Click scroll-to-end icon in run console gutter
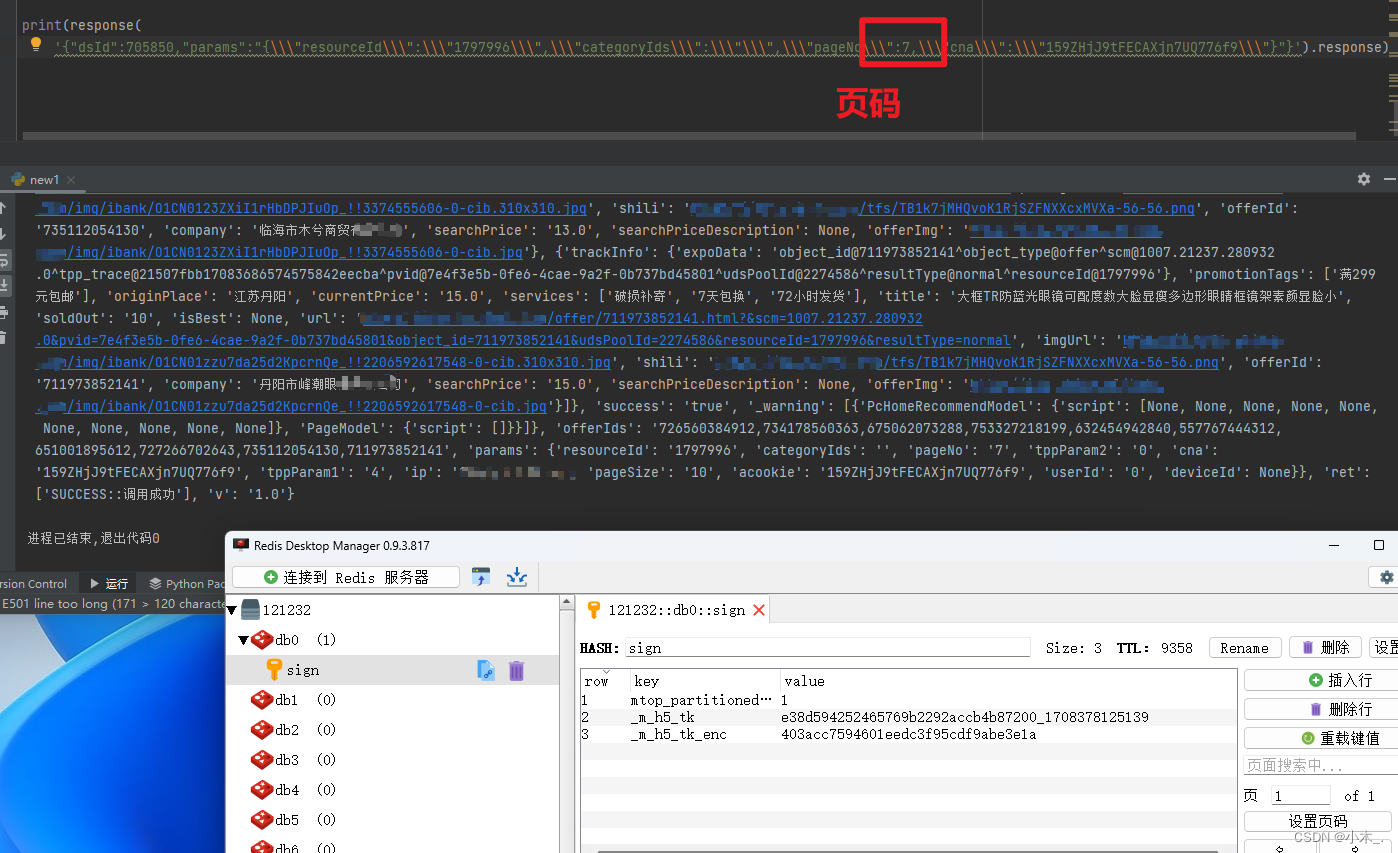Image resolution: width=1398 pixels, height=853 pixels. [4, 286]
